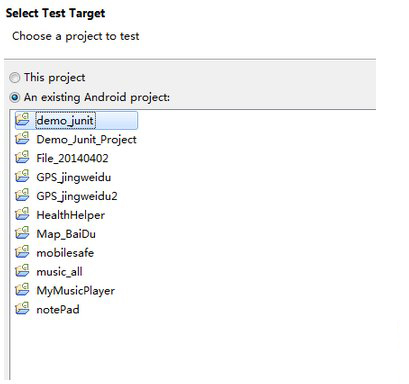The width and height of the screenshot is (409, 384).
Task: Click the notePad project folder icon
Action: 22,309
